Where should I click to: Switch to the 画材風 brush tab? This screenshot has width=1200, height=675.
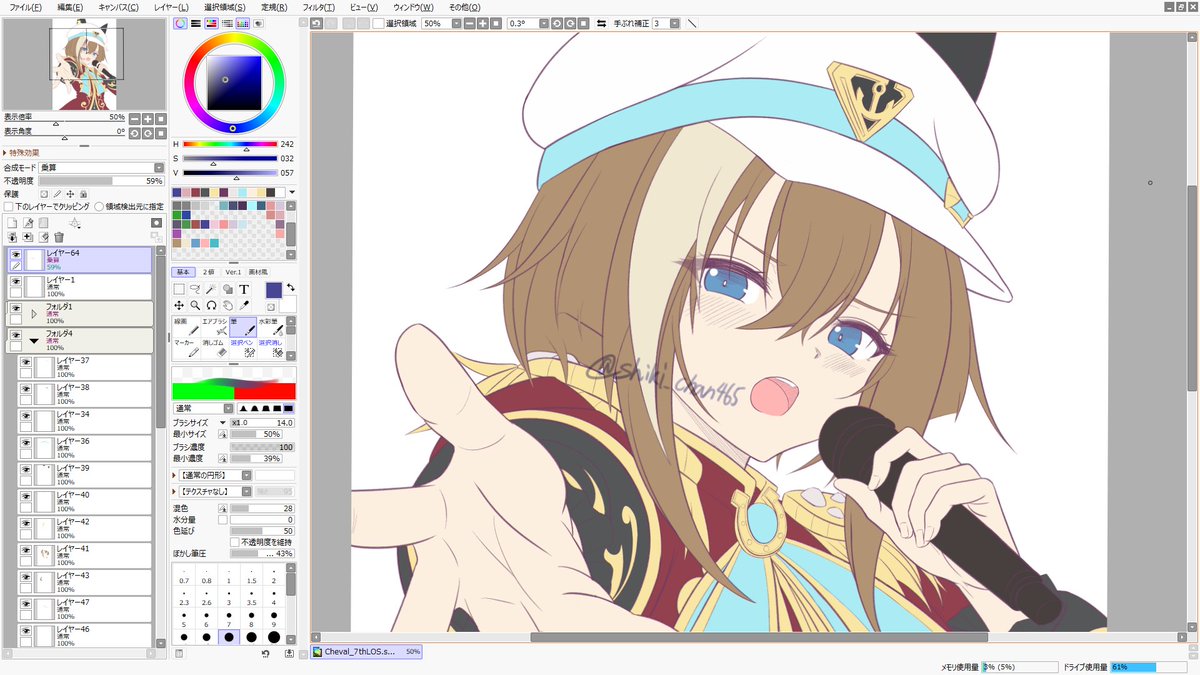tap(259, 271)
